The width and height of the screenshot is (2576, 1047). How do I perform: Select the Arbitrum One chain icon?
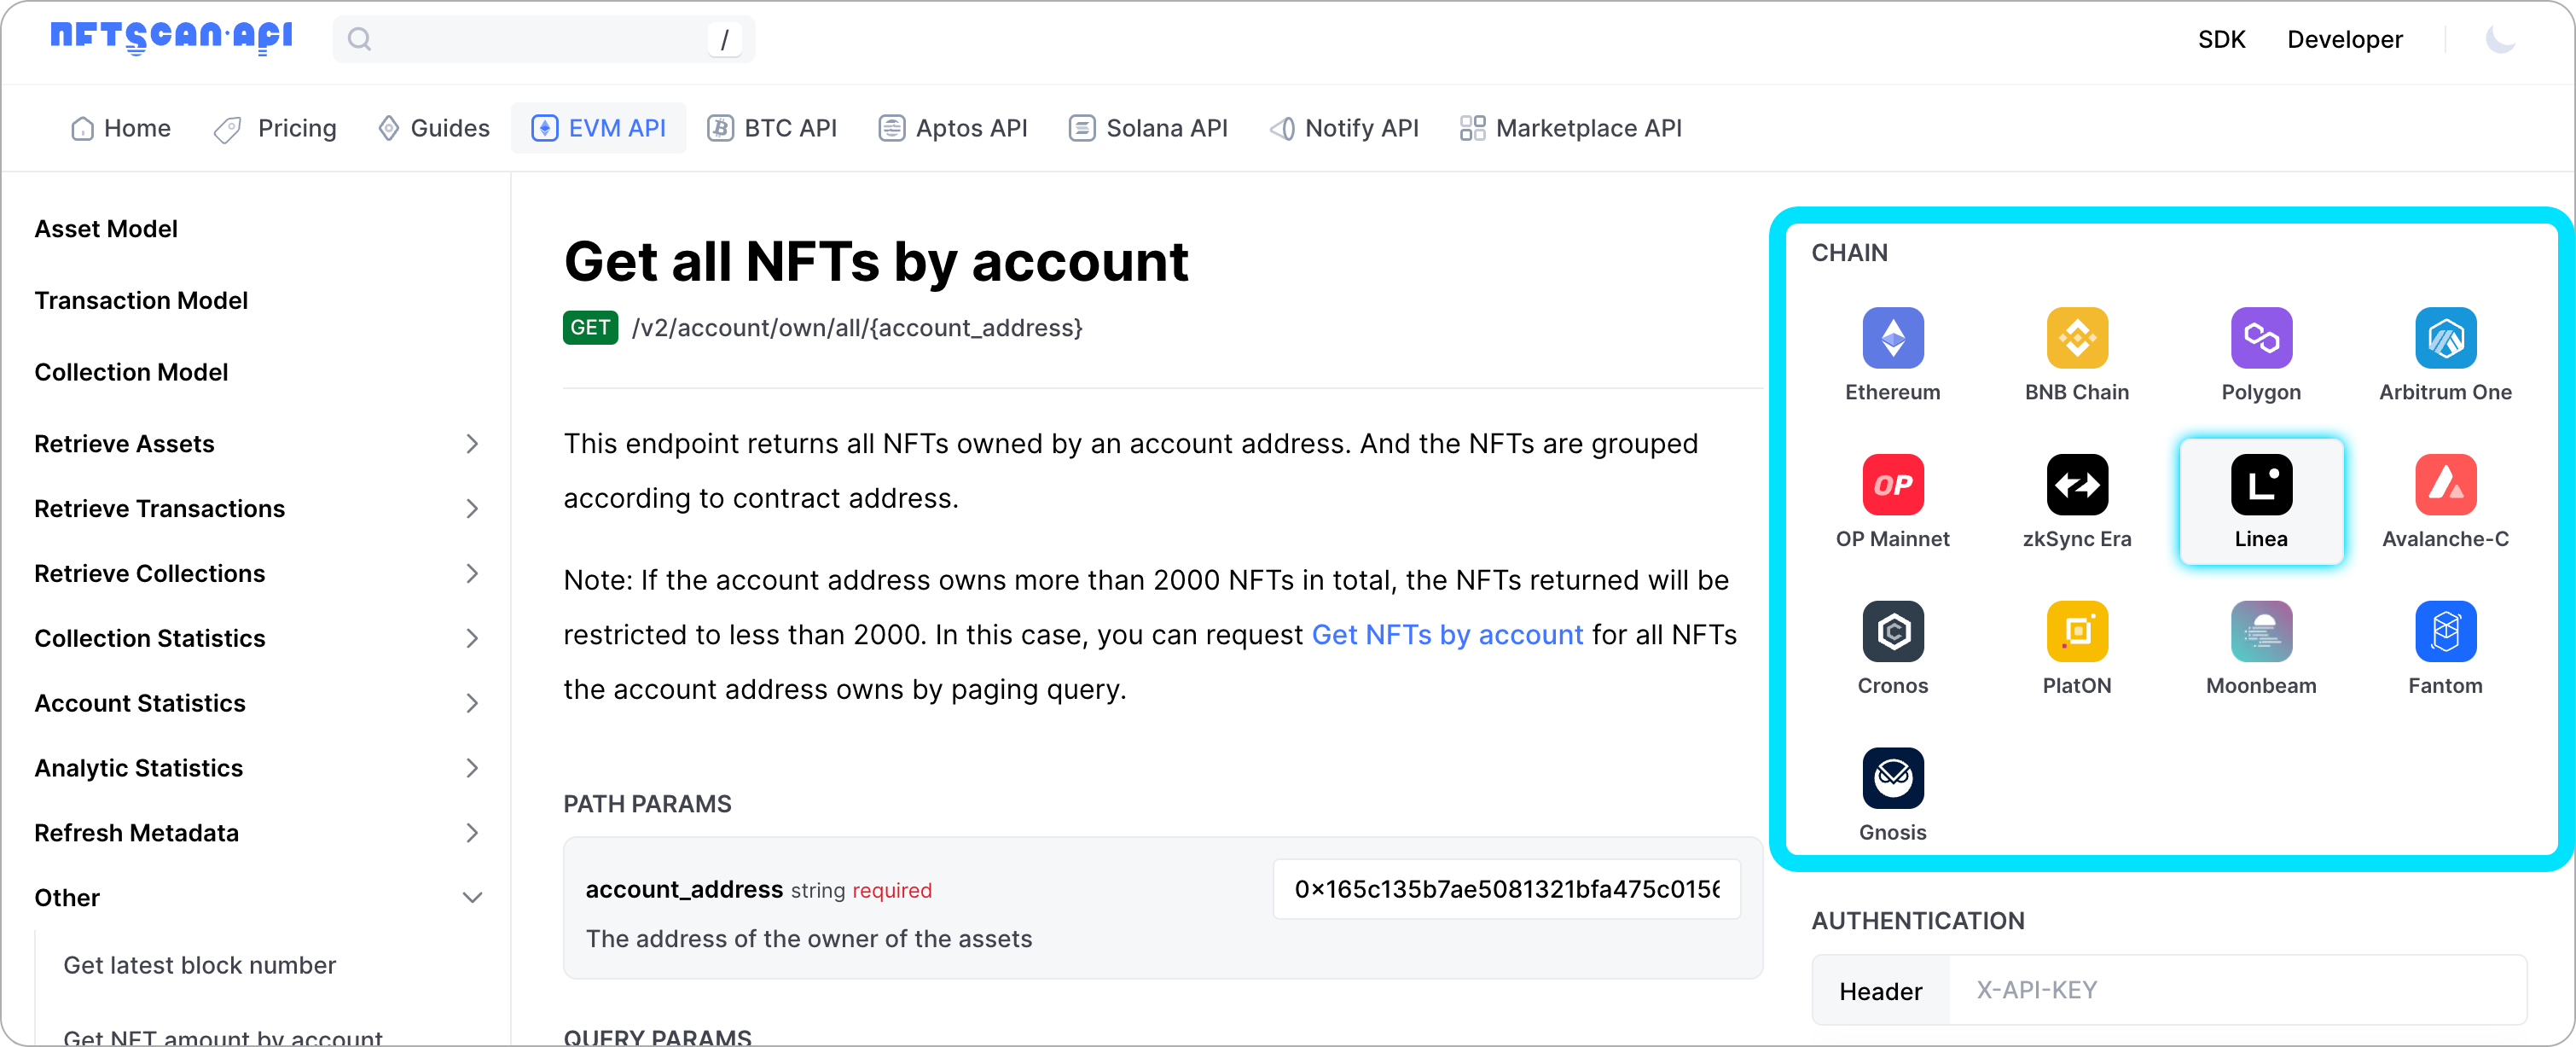point(2444,338)
